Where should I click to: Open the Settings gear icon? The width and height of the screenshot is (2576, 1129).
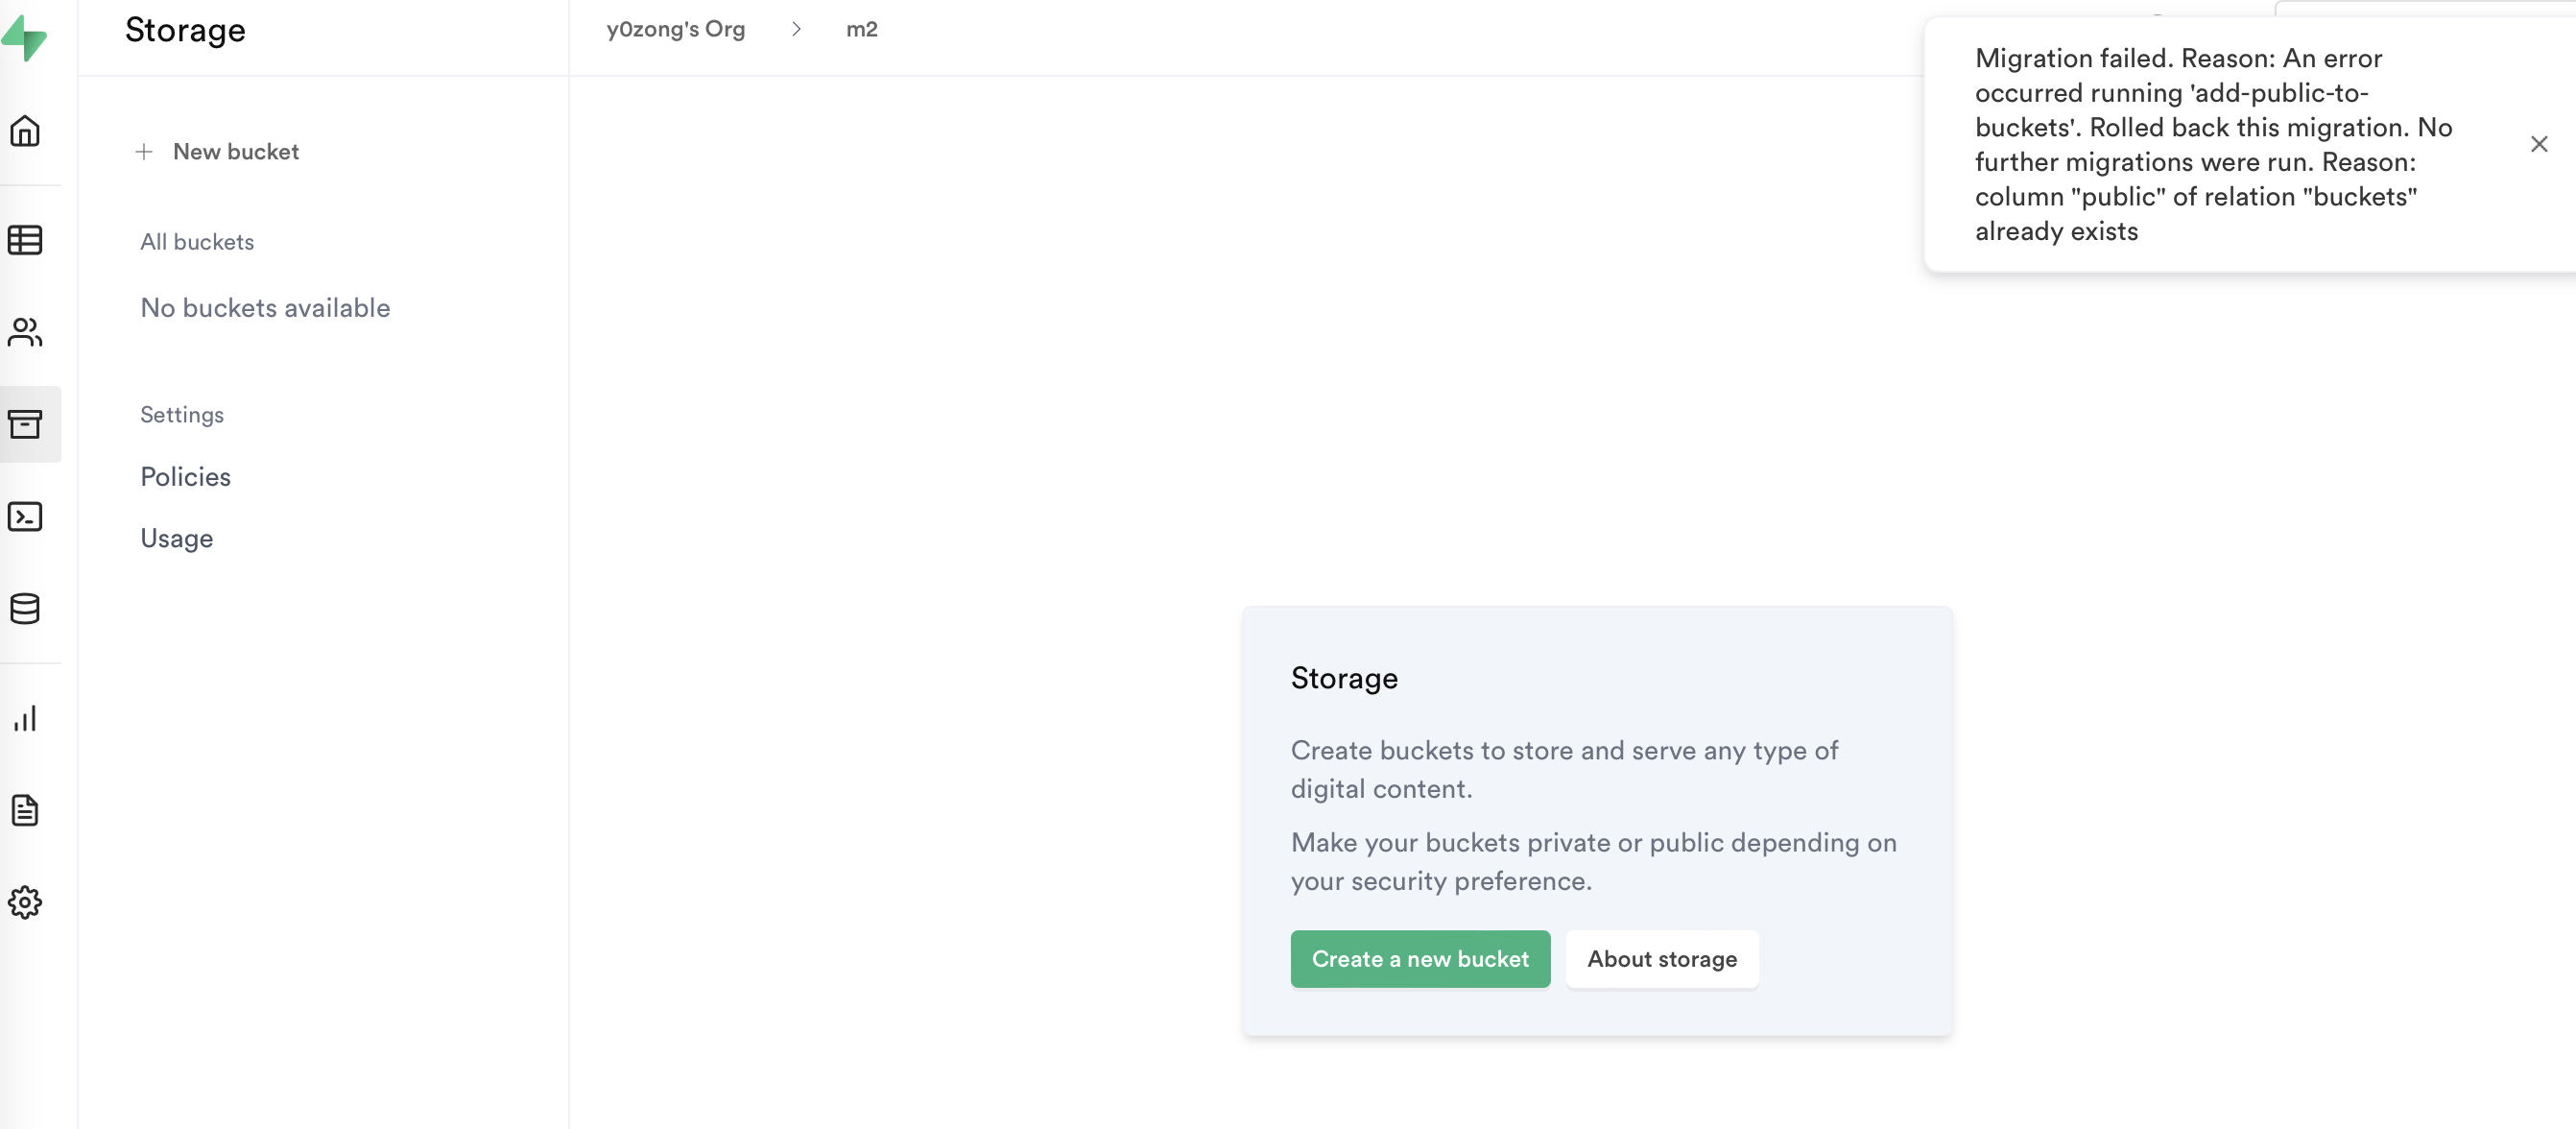[x=25, y=902]
